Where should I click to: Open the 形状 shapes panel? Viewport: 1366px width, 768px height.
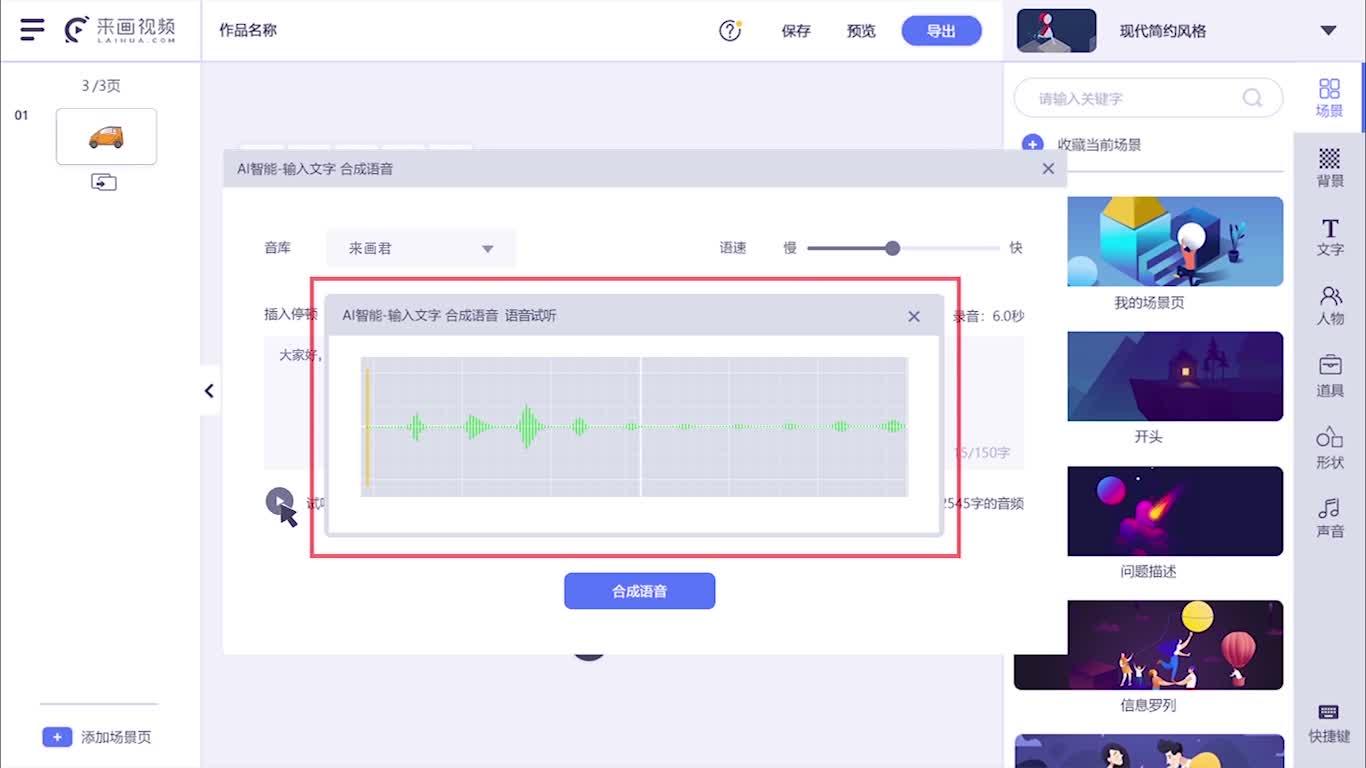[1329, 448]
